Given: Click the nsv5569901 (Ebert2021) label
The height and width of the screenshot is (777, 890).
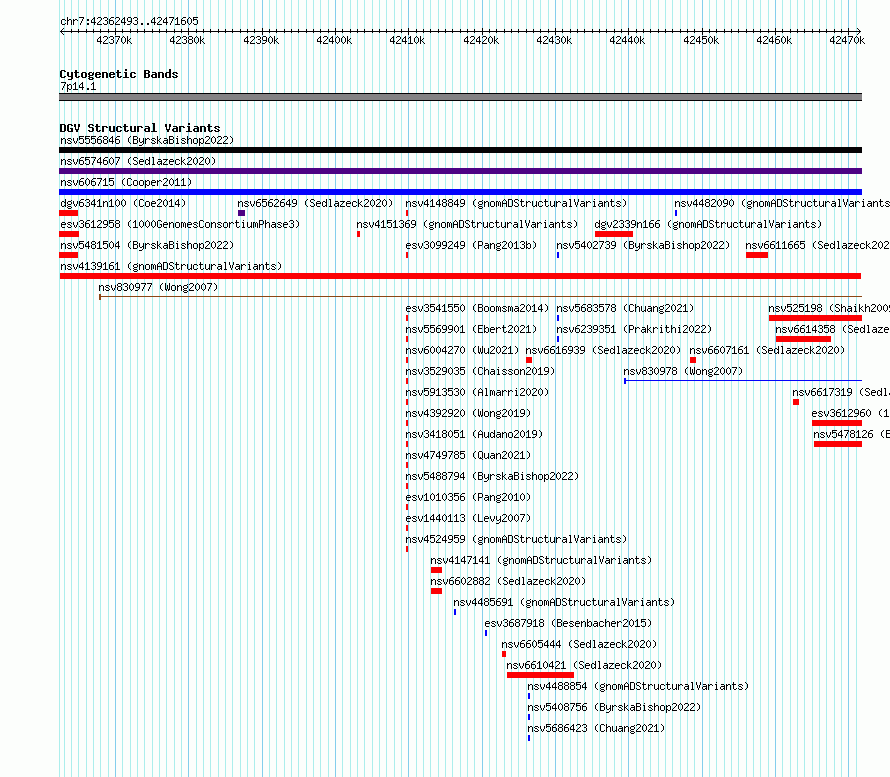Looking at the screenshot, I should pos(471,329).
